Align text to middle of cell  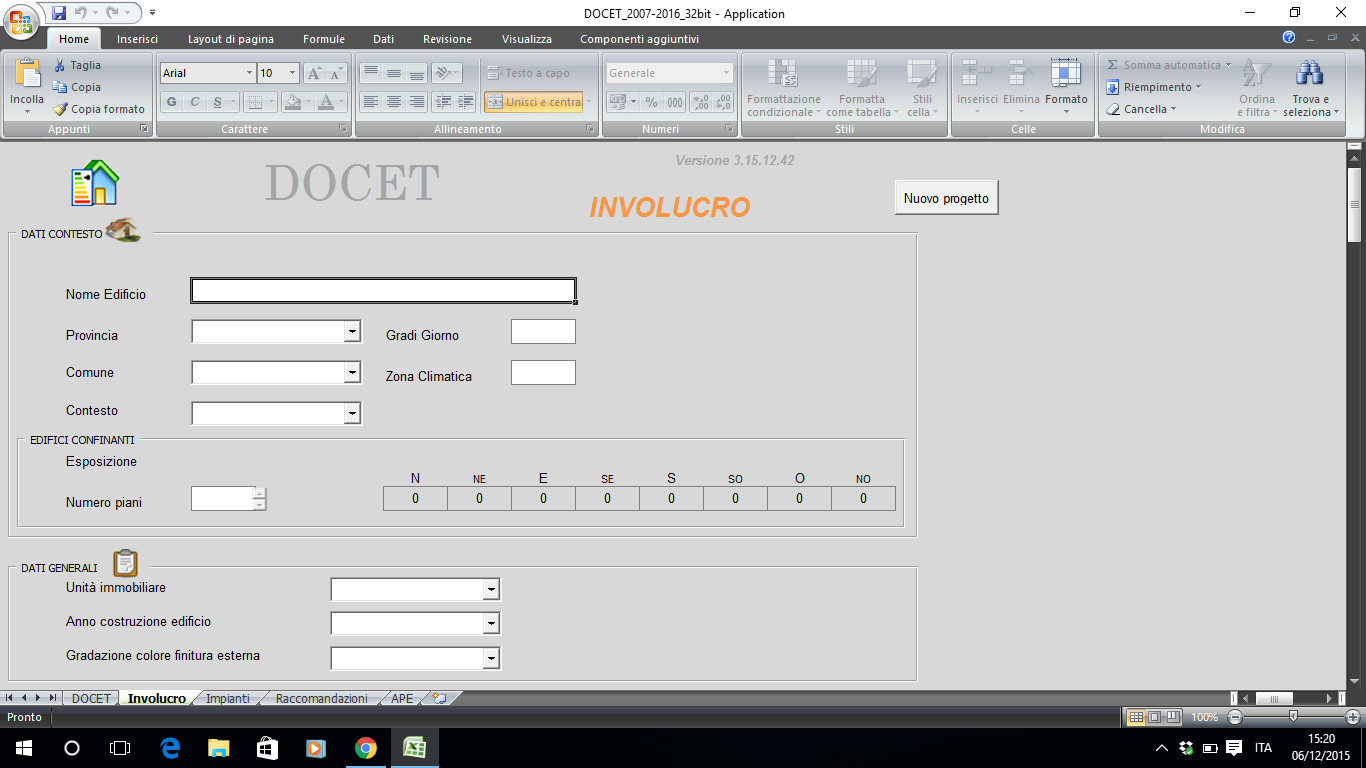(x=393, y=73)
